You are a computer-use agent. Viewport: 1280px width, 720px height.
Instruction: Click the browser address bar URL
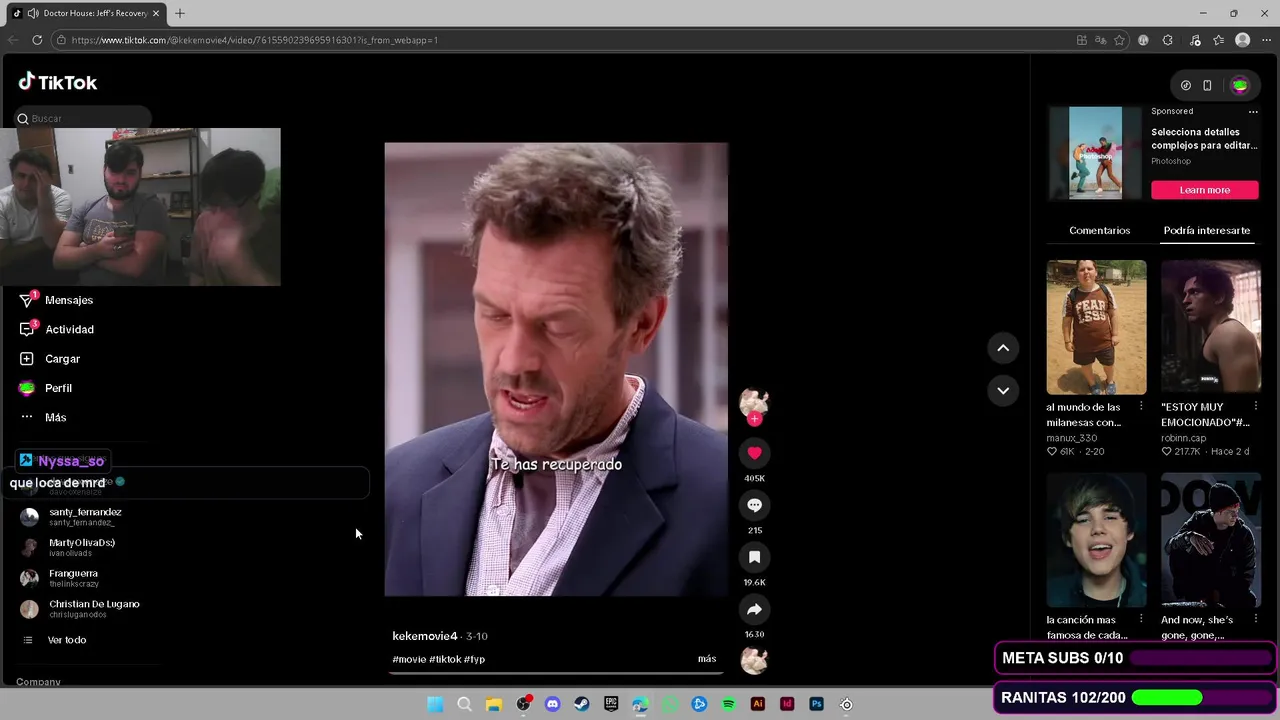(255, 40)
